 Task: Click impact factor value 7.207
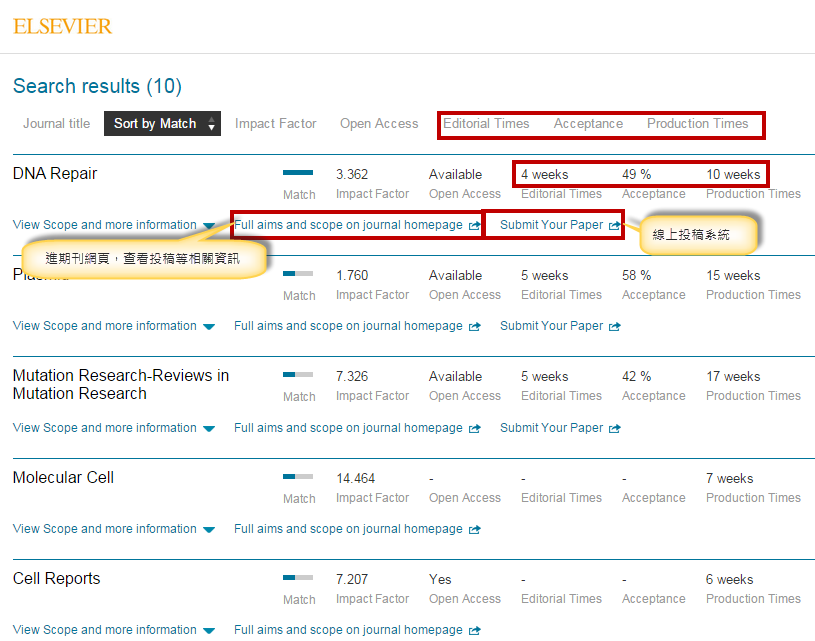point(352,579)
